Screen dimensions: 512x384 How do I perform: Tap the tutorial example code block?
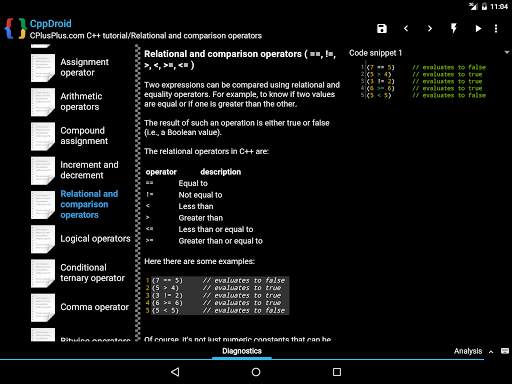pyautogui.click(x=217, y=295)
